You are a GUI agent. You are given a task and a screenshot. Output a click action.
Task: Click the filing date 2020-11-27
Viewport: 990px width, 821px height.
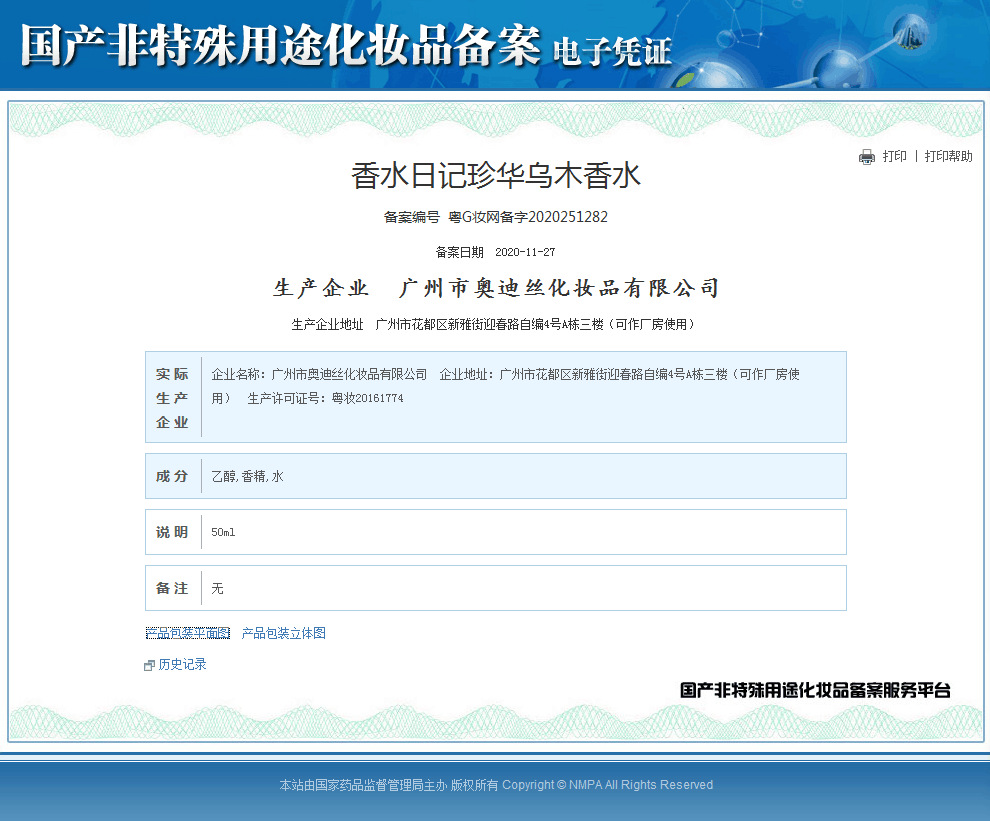525,252
